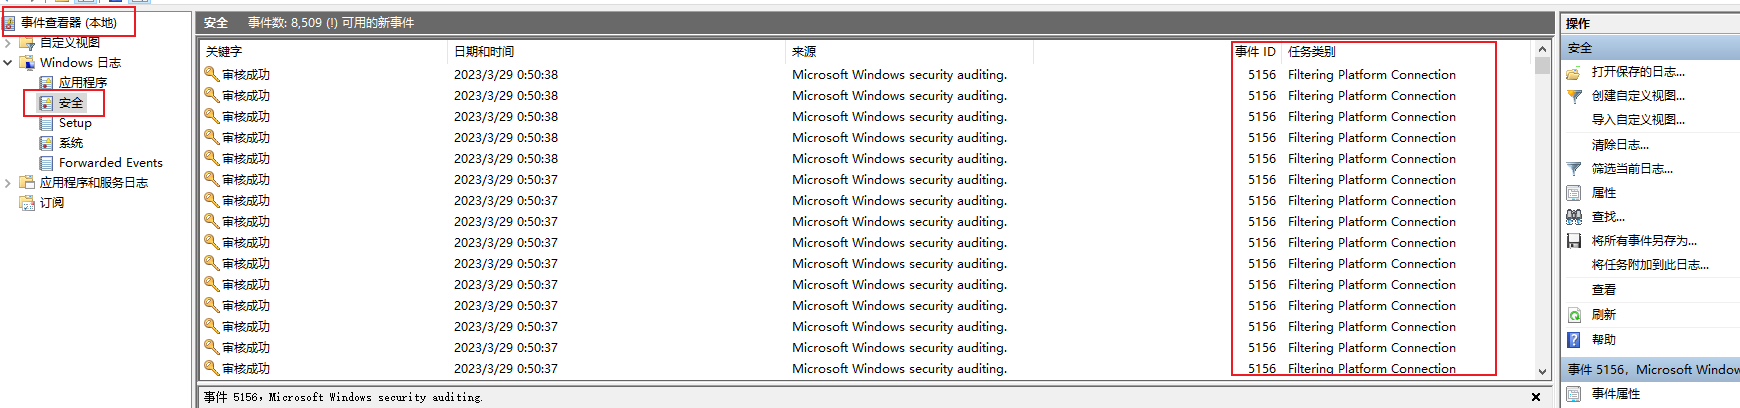This screenshot has width=1740, height=408.
Task: Open the Forwarded Events log
Action: pyautogui.click(x=110, y=163)
